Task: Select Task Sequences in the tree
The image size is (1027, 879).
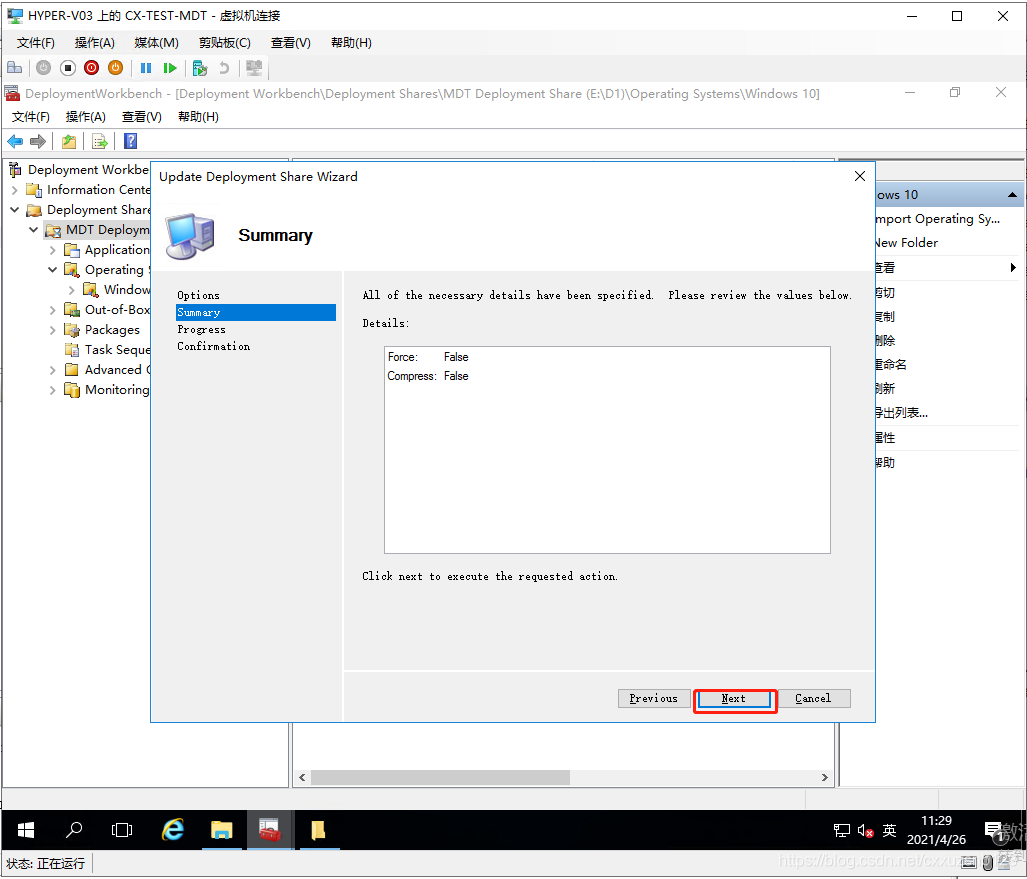Action: 117,350
